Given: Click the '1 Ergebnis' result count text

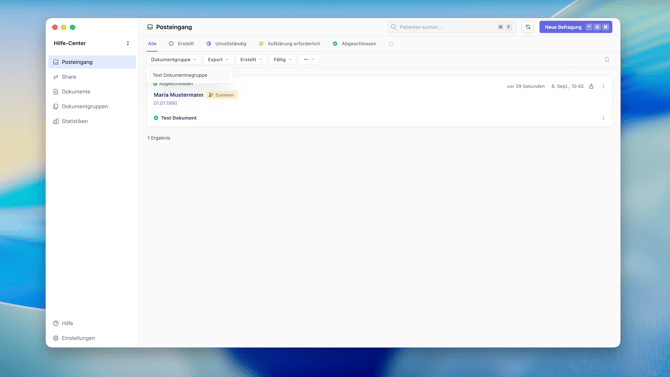Looking at the screenshot, I should [x=159, y=138].
